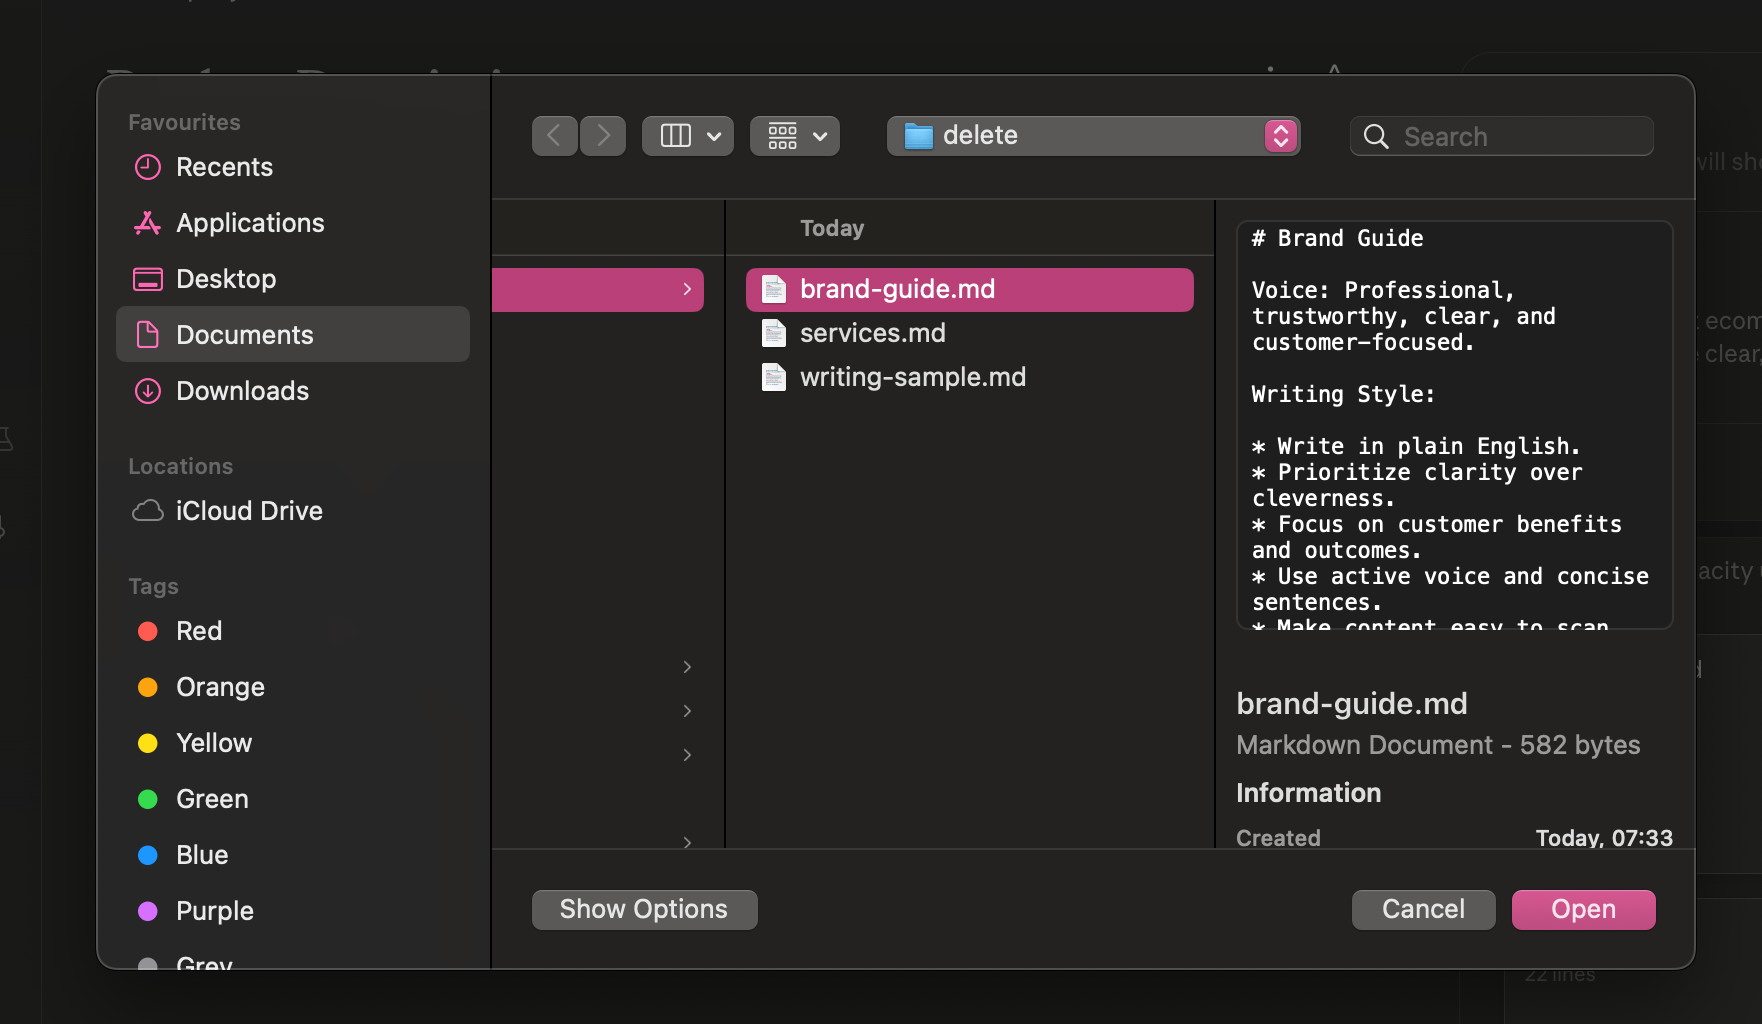The height and width of the screenshot is (1024, 1762).
Task: Filter by the Yellow tag label
Action: 214,743
